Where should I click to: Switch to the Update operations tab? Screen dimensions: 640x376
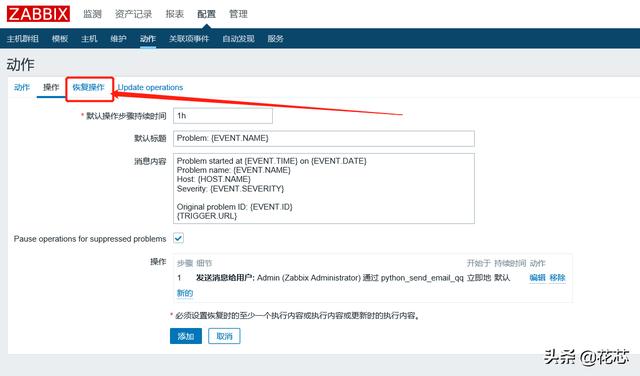point(150,87)
